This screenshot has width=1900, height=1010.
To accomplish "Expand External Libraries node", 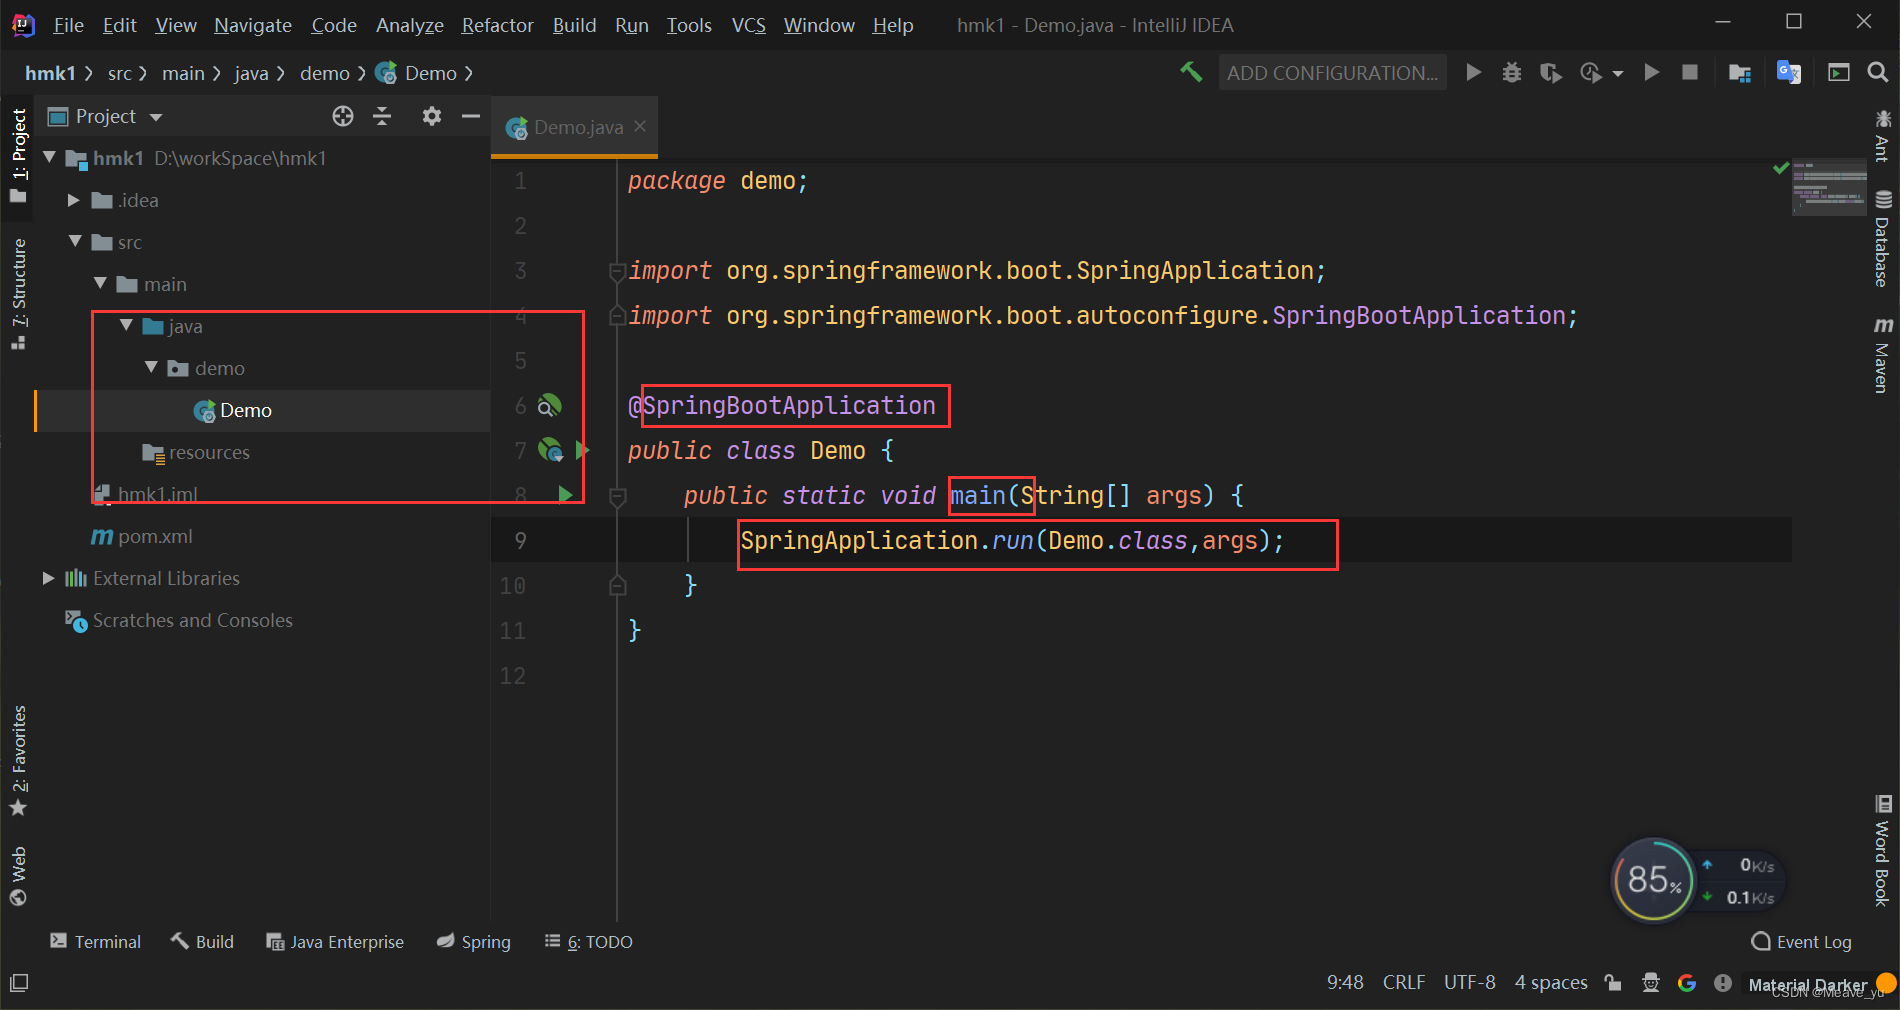I will 48,578.
